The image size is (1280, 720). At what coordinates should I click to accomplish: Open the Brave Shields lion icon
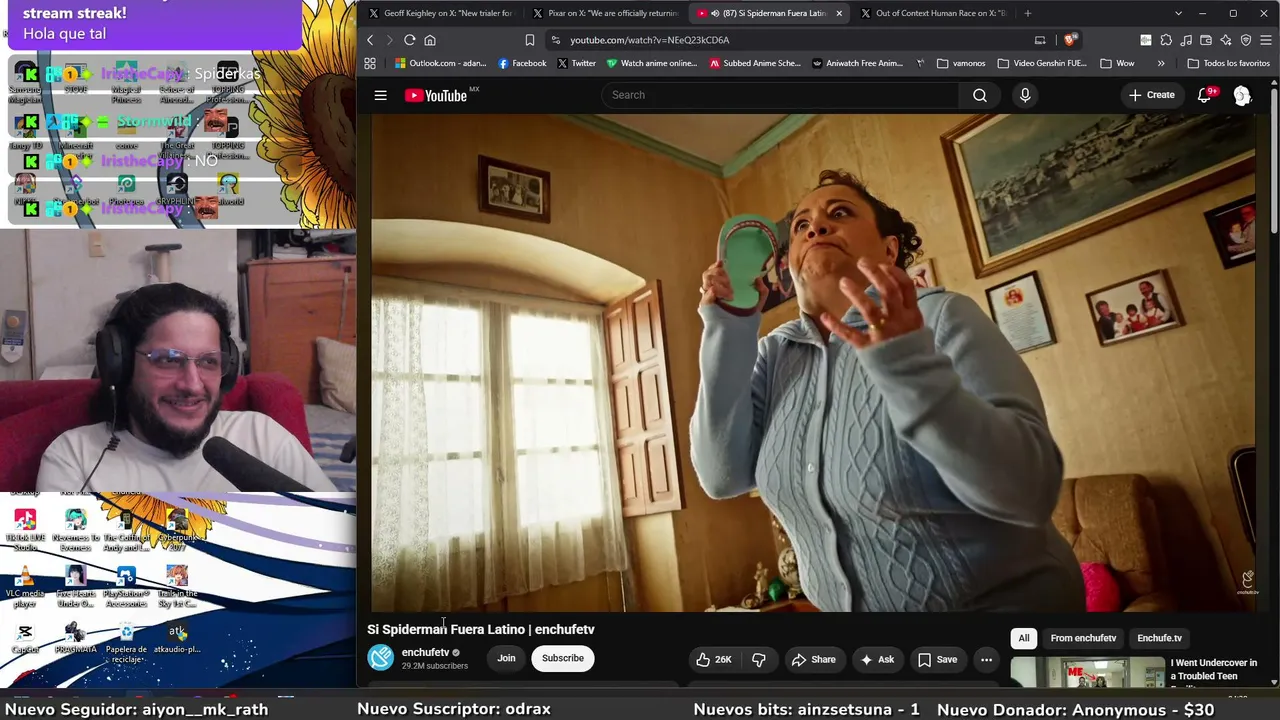point(1069,40)
